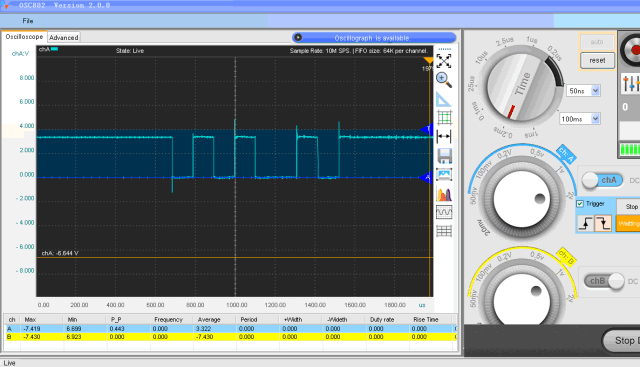The image size is (640, 367).
Task: Toggle the green grid display icon
Action: (444, 118)
